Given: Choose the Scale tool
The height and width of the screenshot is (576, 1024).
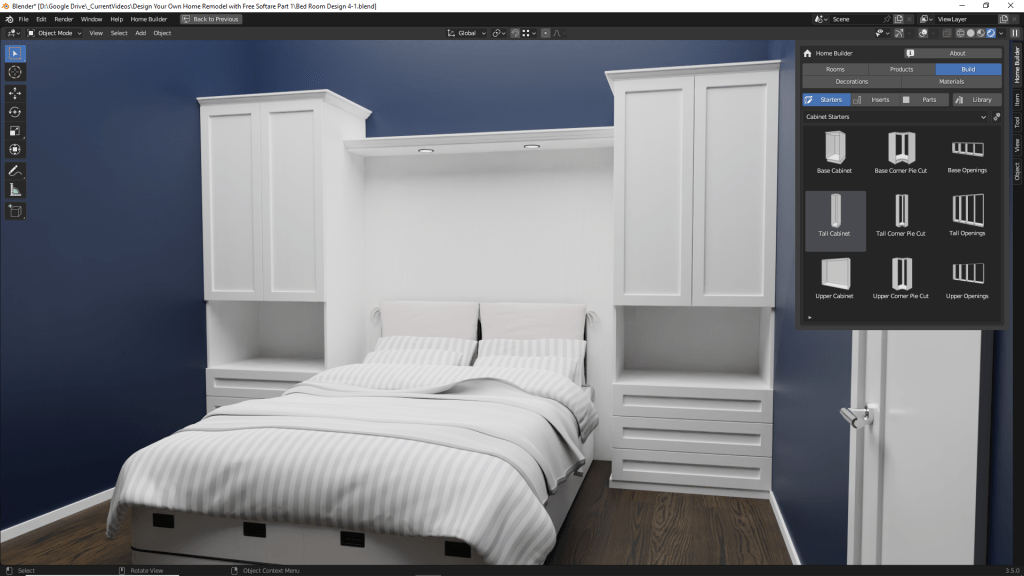Looking at the screenshot, I should pos(15,131).
